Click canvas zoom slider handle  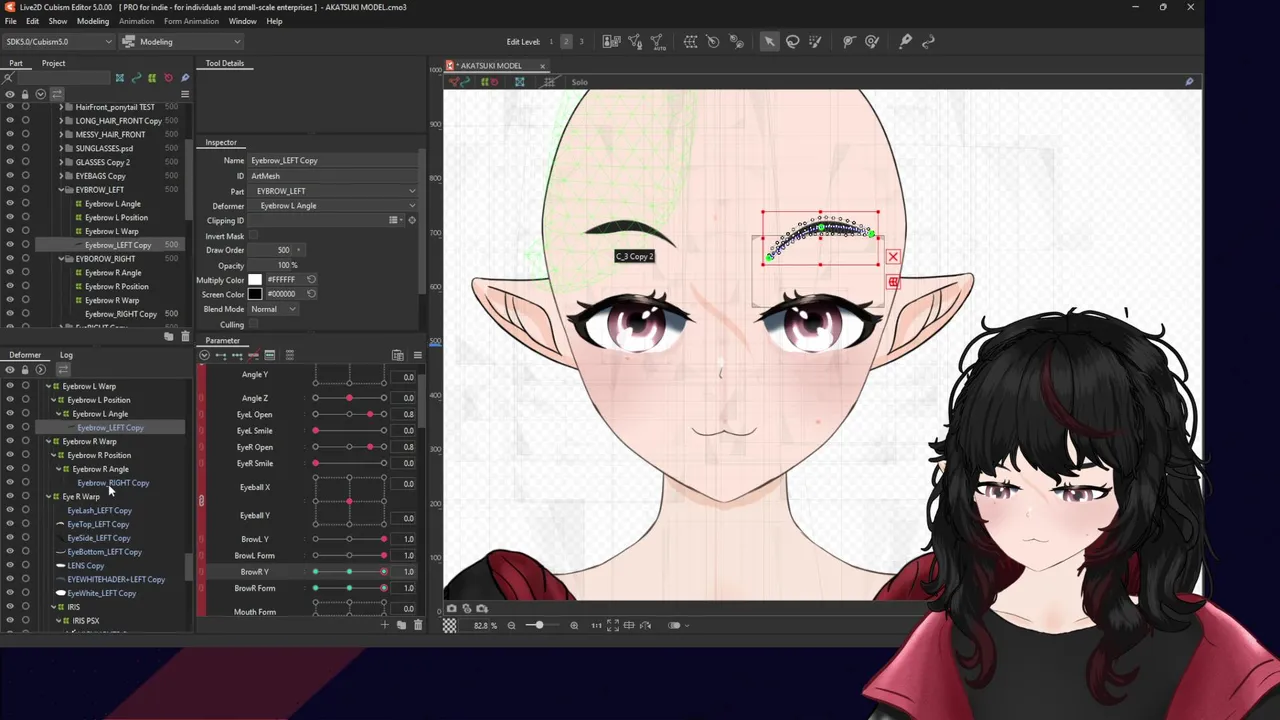(539, 625)
